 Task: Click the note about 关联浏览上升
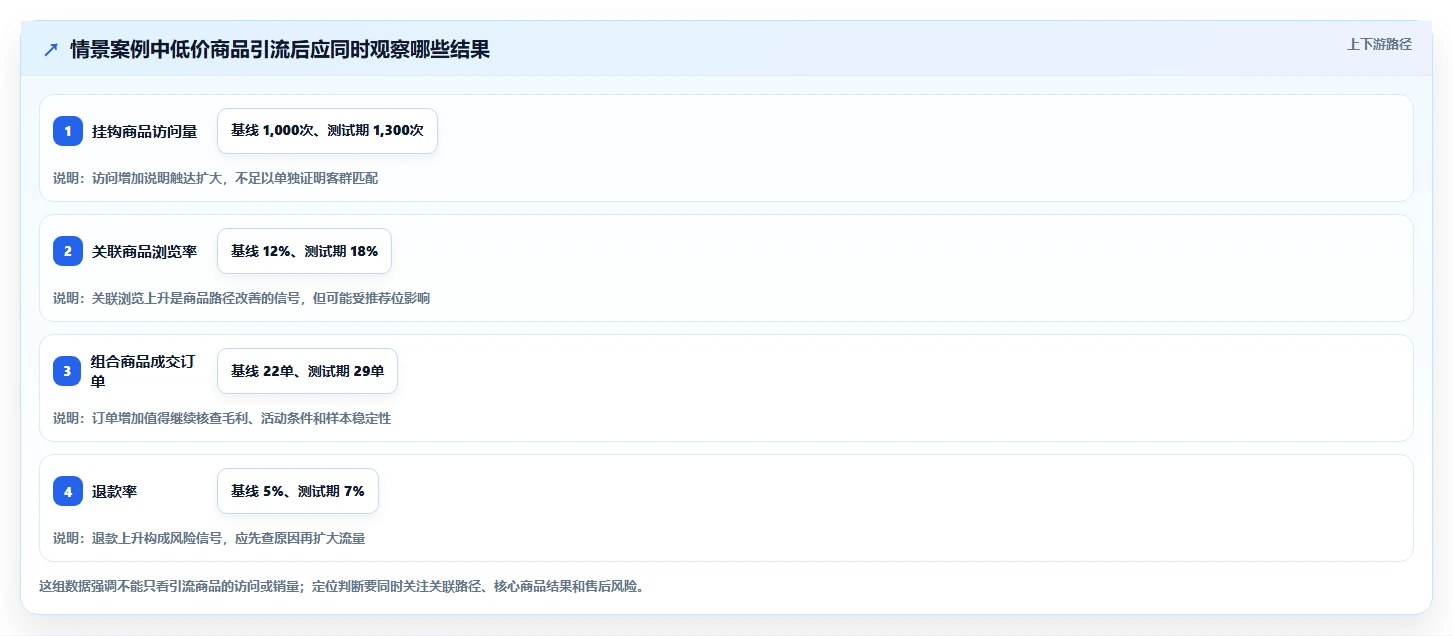[x=242, y=298]
